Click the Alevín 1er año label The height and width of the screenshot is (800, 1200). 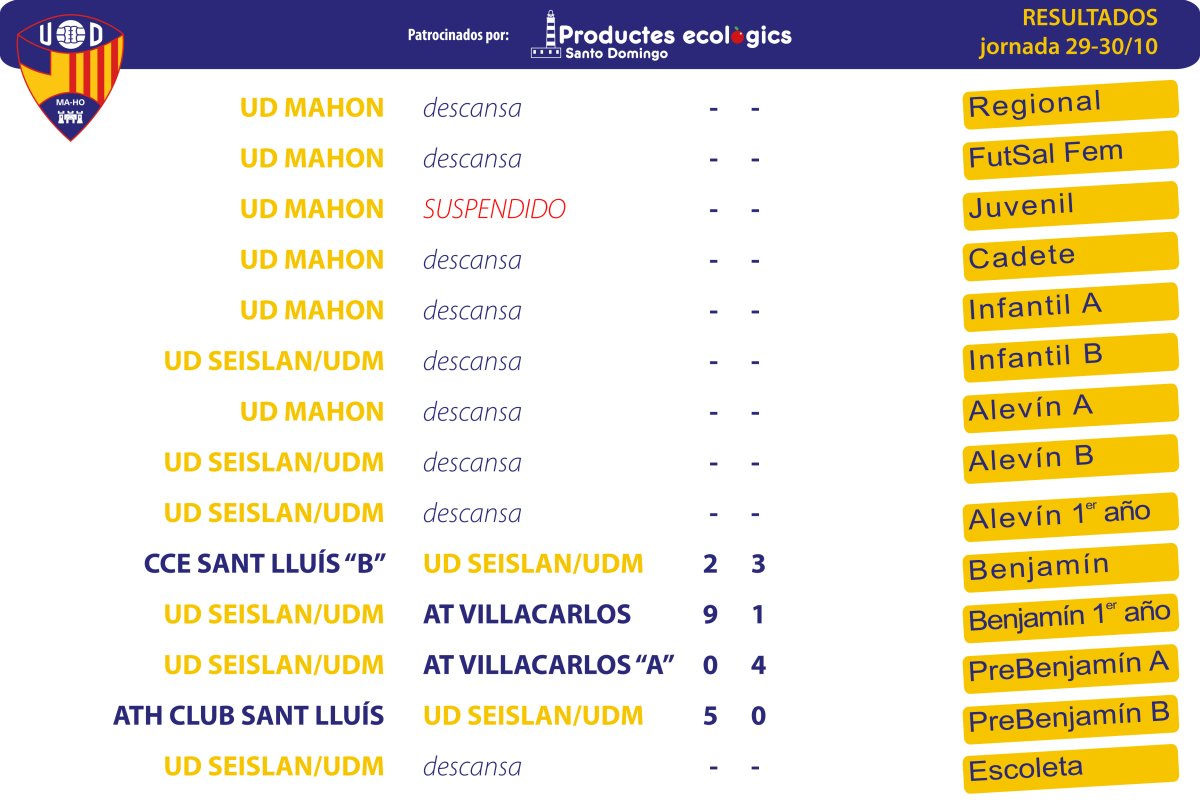click(x=1071, y=516)
